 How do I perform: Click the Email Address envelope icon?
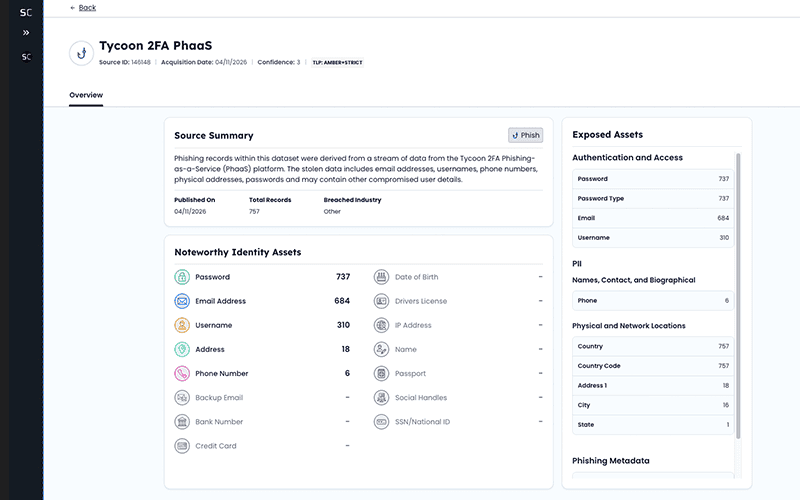click(x=182, y=301)
